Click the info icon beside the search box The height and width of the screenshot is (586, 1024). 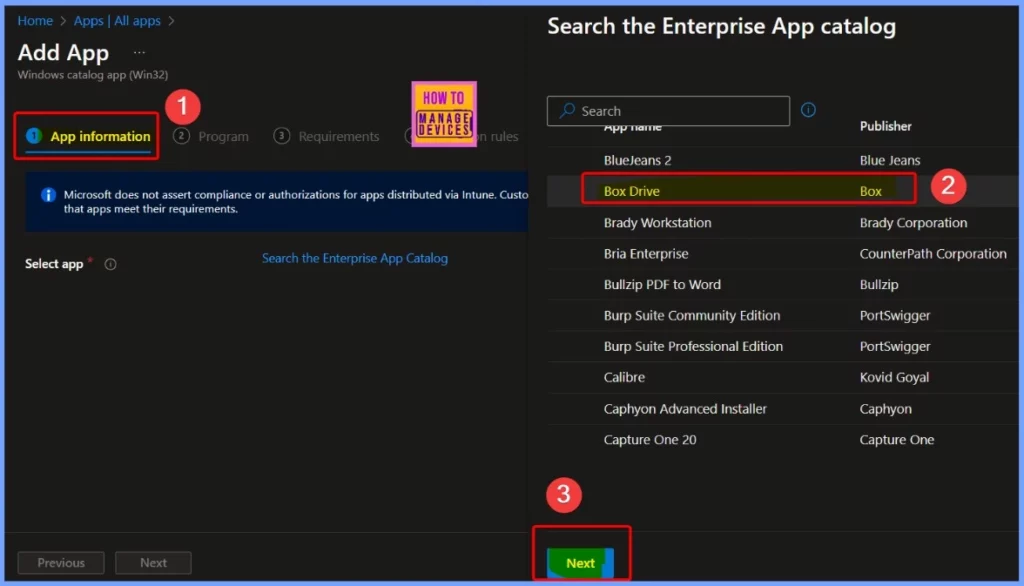808,110
